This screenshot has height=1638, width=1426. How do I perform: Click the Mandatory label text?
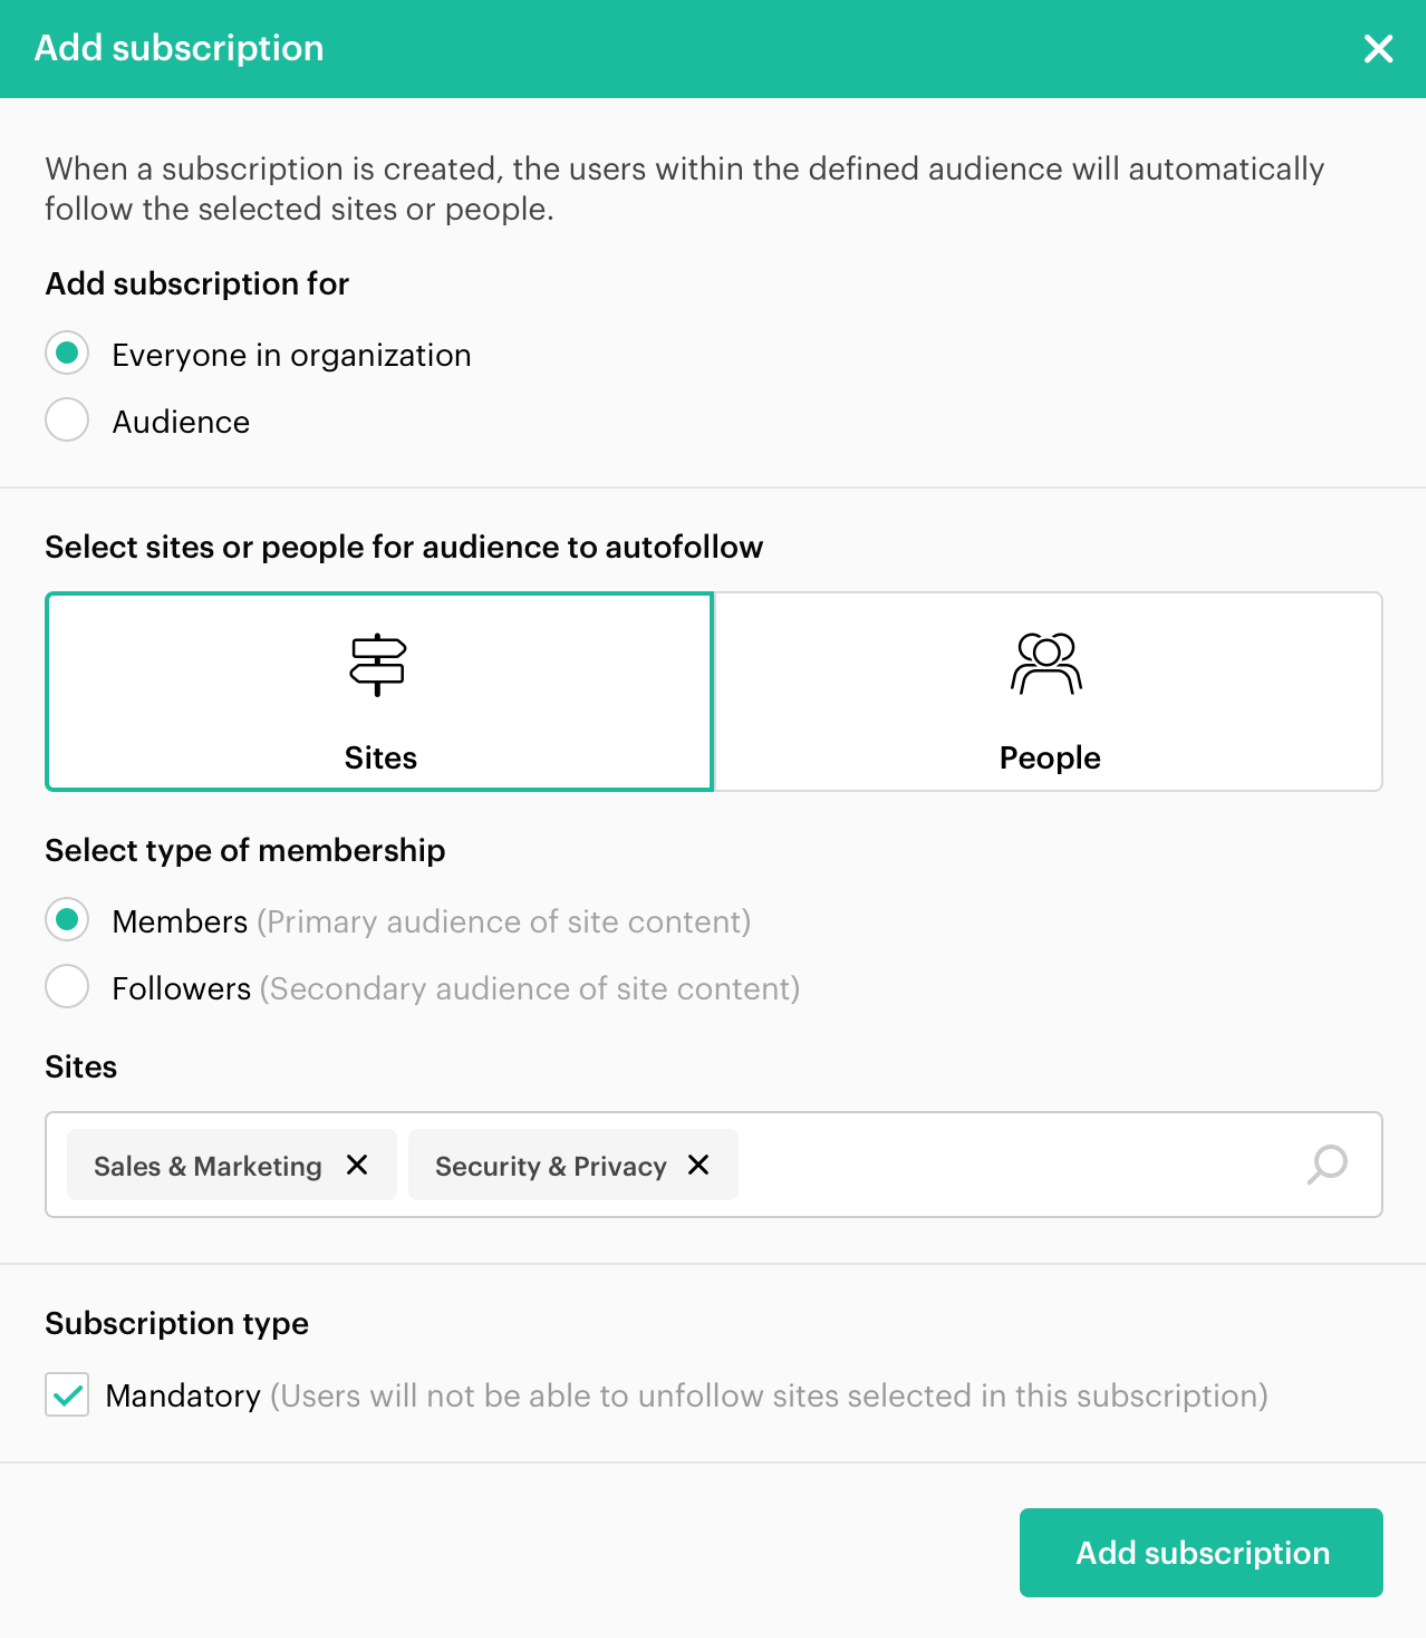tap(183, 1396)
